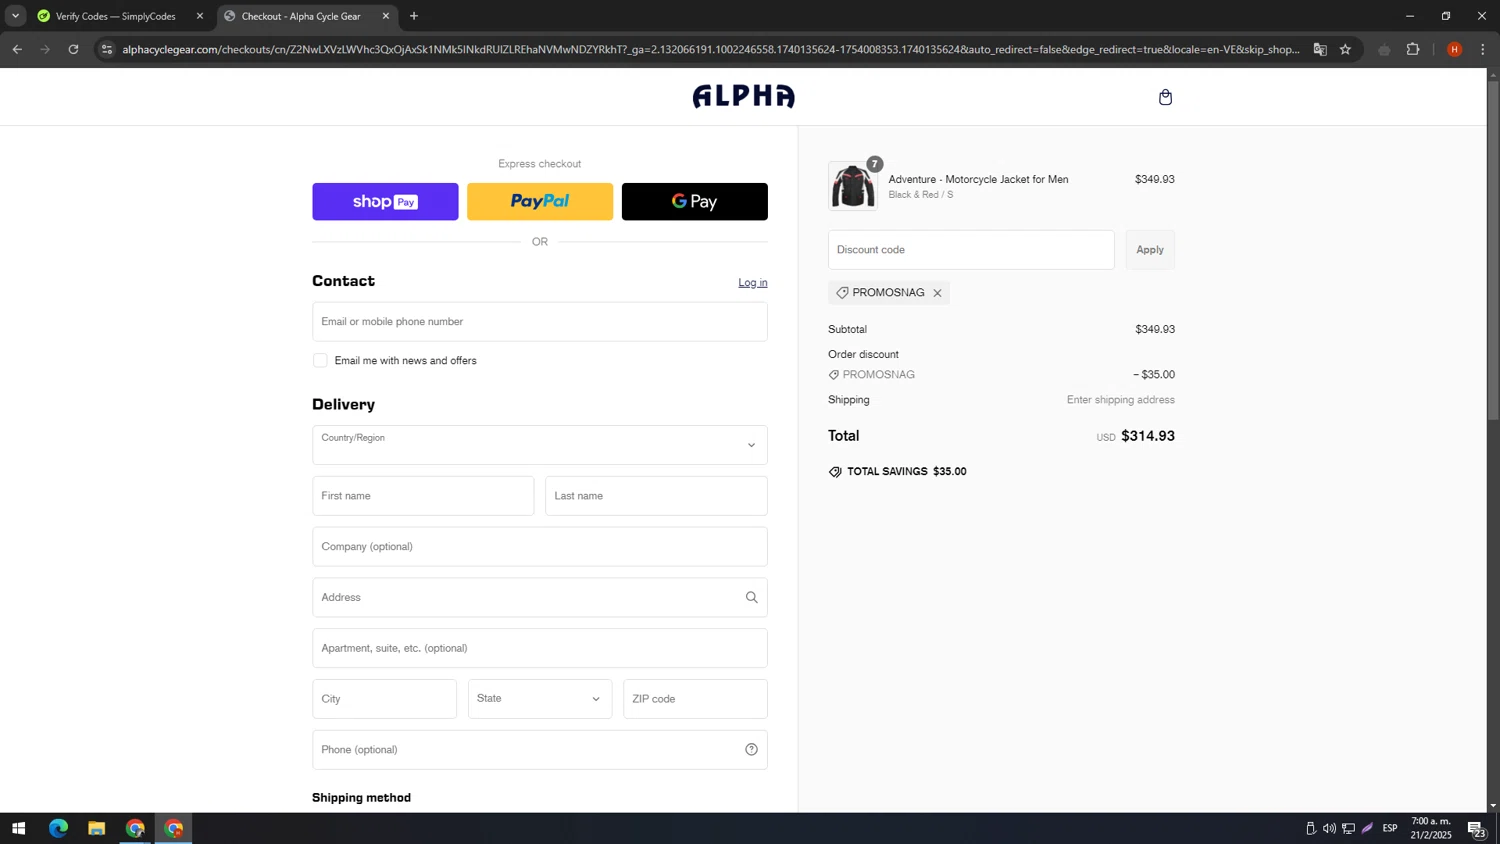This screenshot has height=844, width=1500.
Task: Click the ALPHA store logo
Action: tap(744, 96)
